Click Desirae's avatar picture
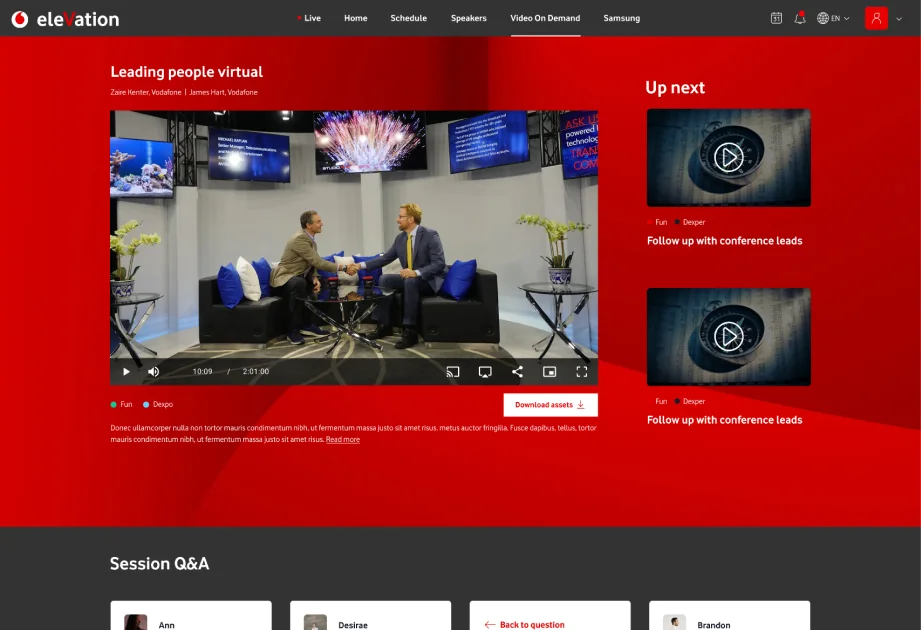The width and height of the screenshot is (921, 630). pyautogui.click(x=315, y=622)
